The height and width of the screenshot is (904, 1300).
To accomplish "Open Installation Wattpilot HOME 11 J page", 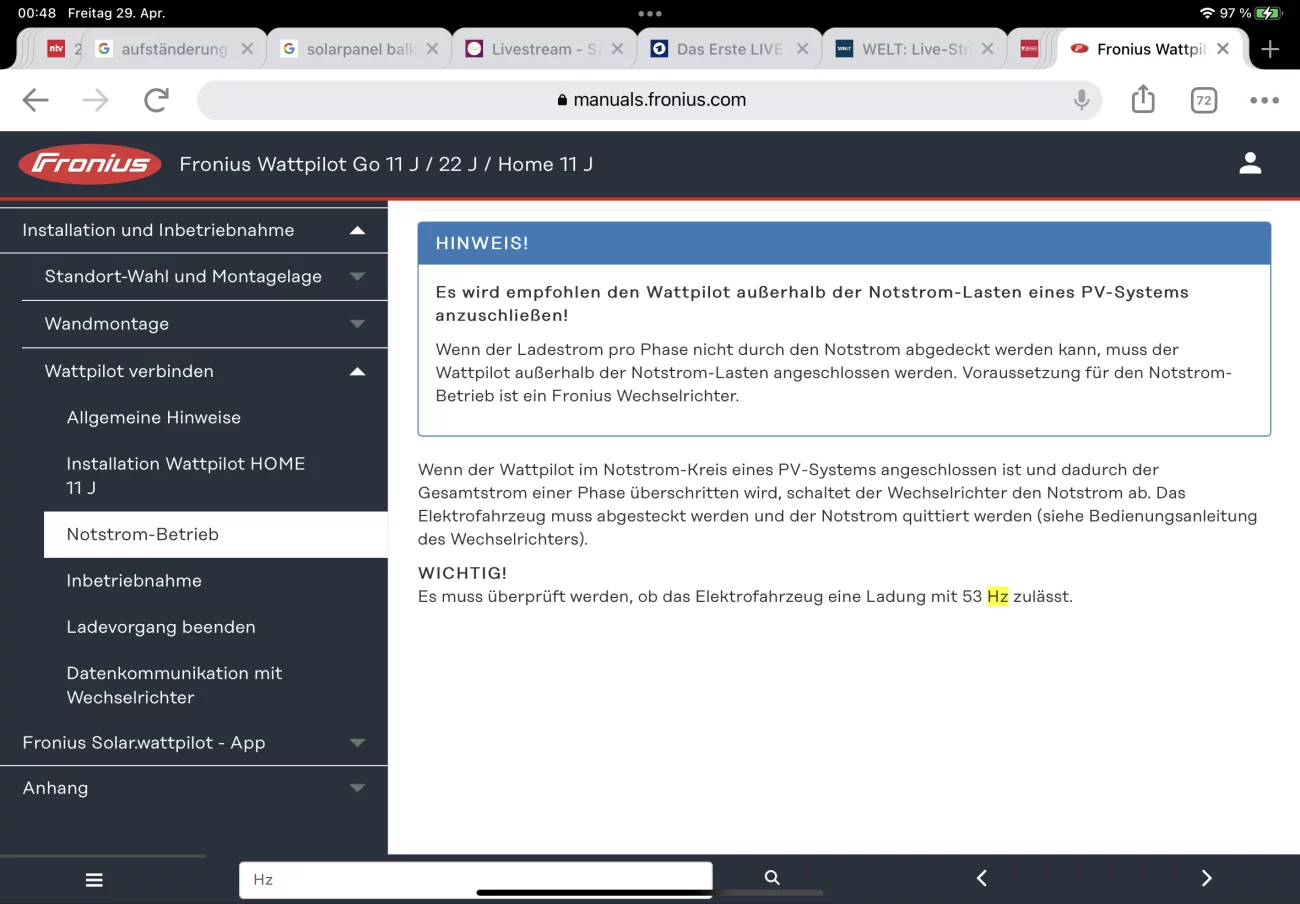I will (x=185, y=476).
